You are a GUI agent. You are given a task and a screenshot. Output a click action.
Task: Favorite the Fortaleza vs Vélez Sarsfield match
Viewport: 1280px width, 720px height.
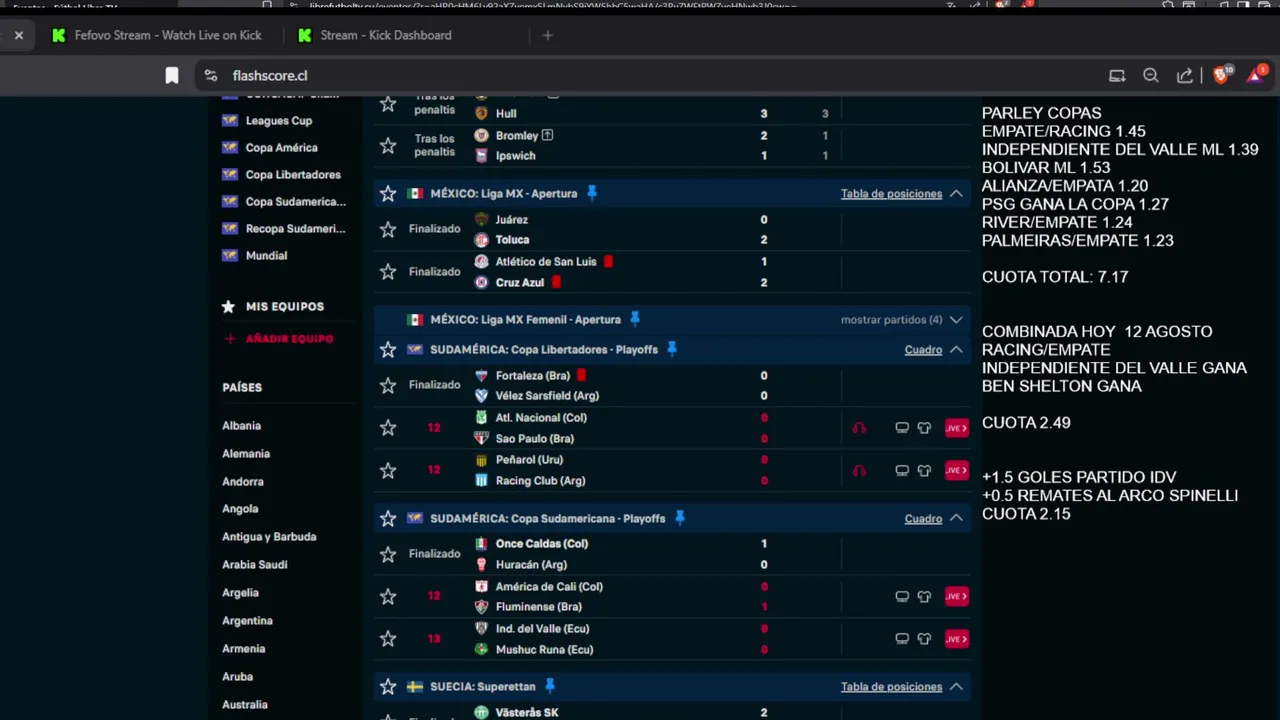click(x=388, y=385)
